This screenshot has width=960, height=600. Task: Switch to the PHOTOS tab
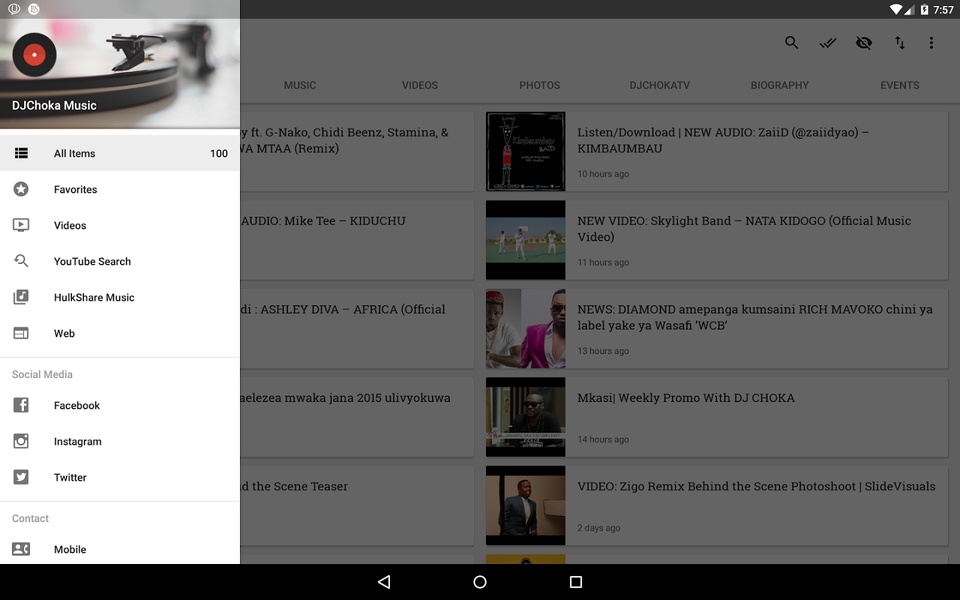[539, 85]
